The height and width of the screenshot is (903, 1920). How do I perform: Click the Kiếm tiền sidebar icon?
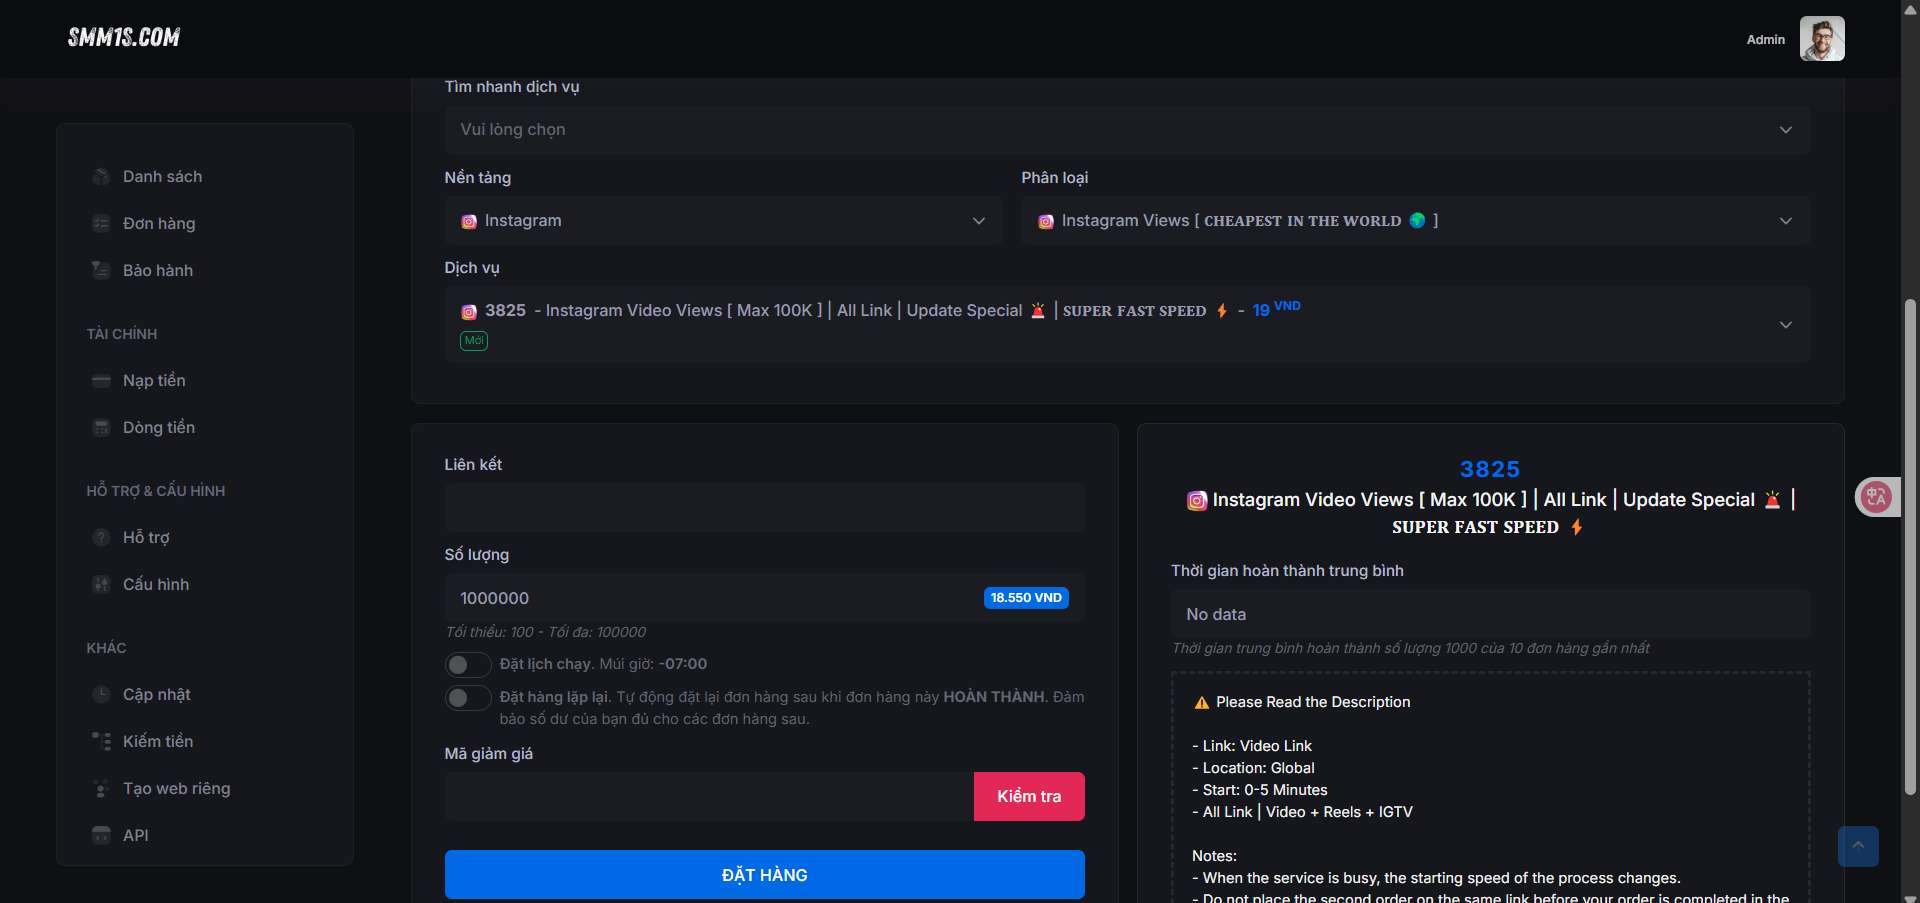point(101,742)
